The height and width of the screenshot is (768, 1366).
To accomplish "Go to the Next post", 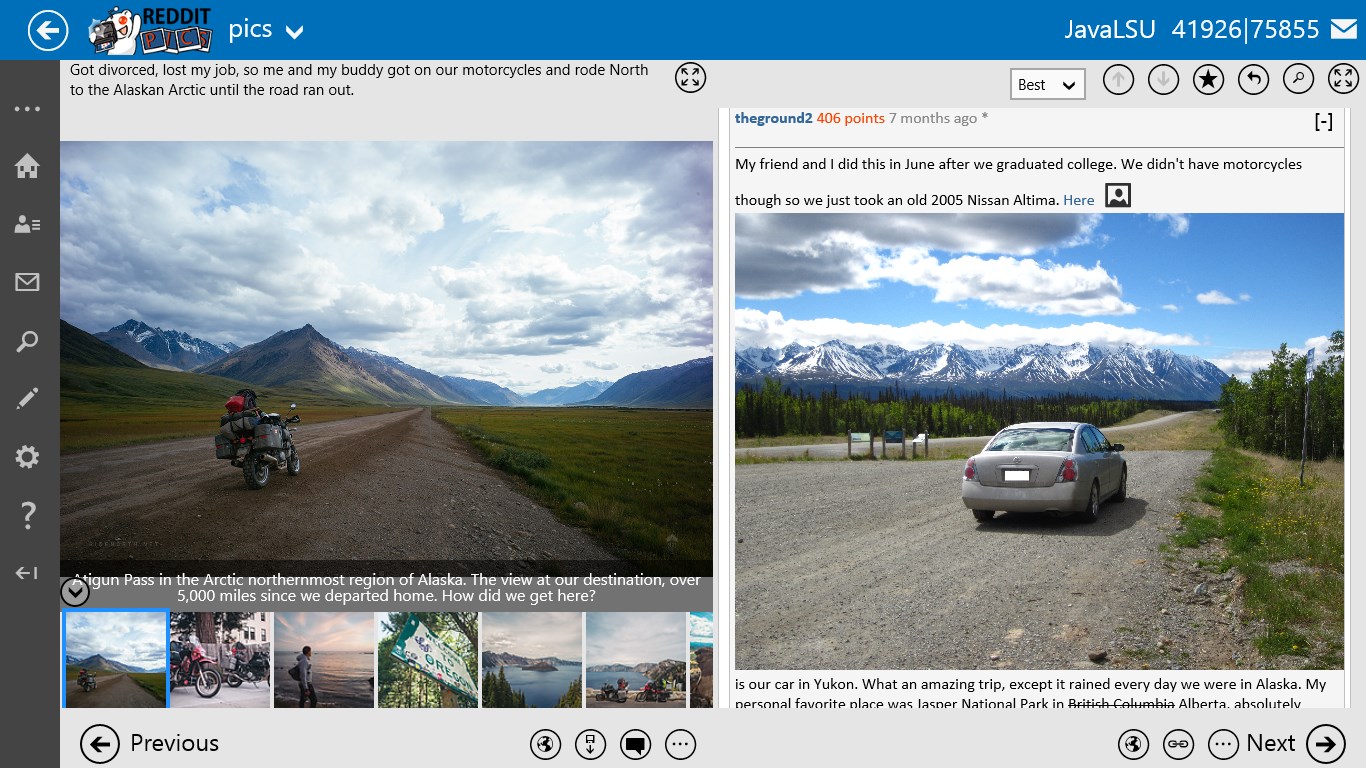I will [x=1296, y=744].
